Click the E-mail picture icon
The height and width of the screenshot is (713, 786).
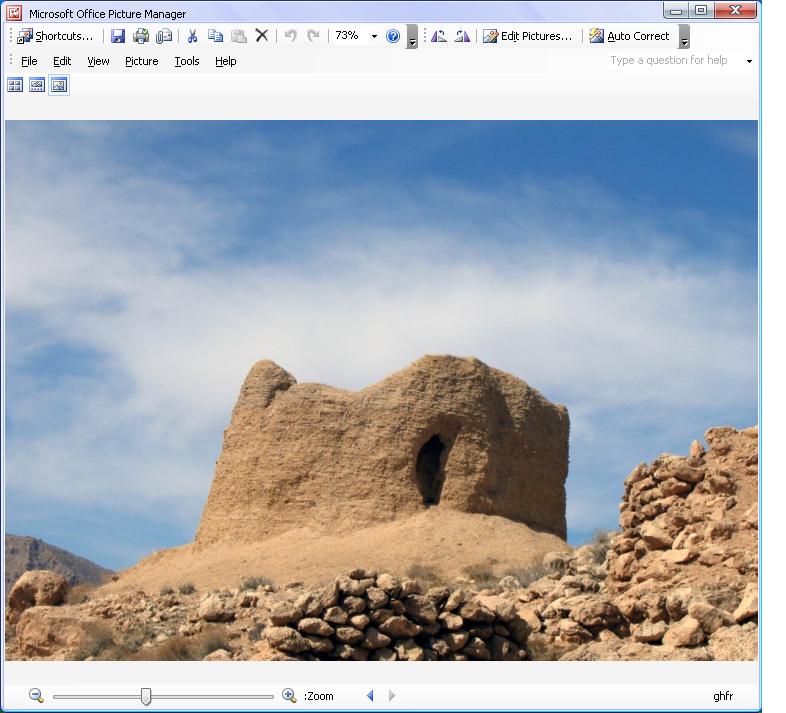pos(164,36)
